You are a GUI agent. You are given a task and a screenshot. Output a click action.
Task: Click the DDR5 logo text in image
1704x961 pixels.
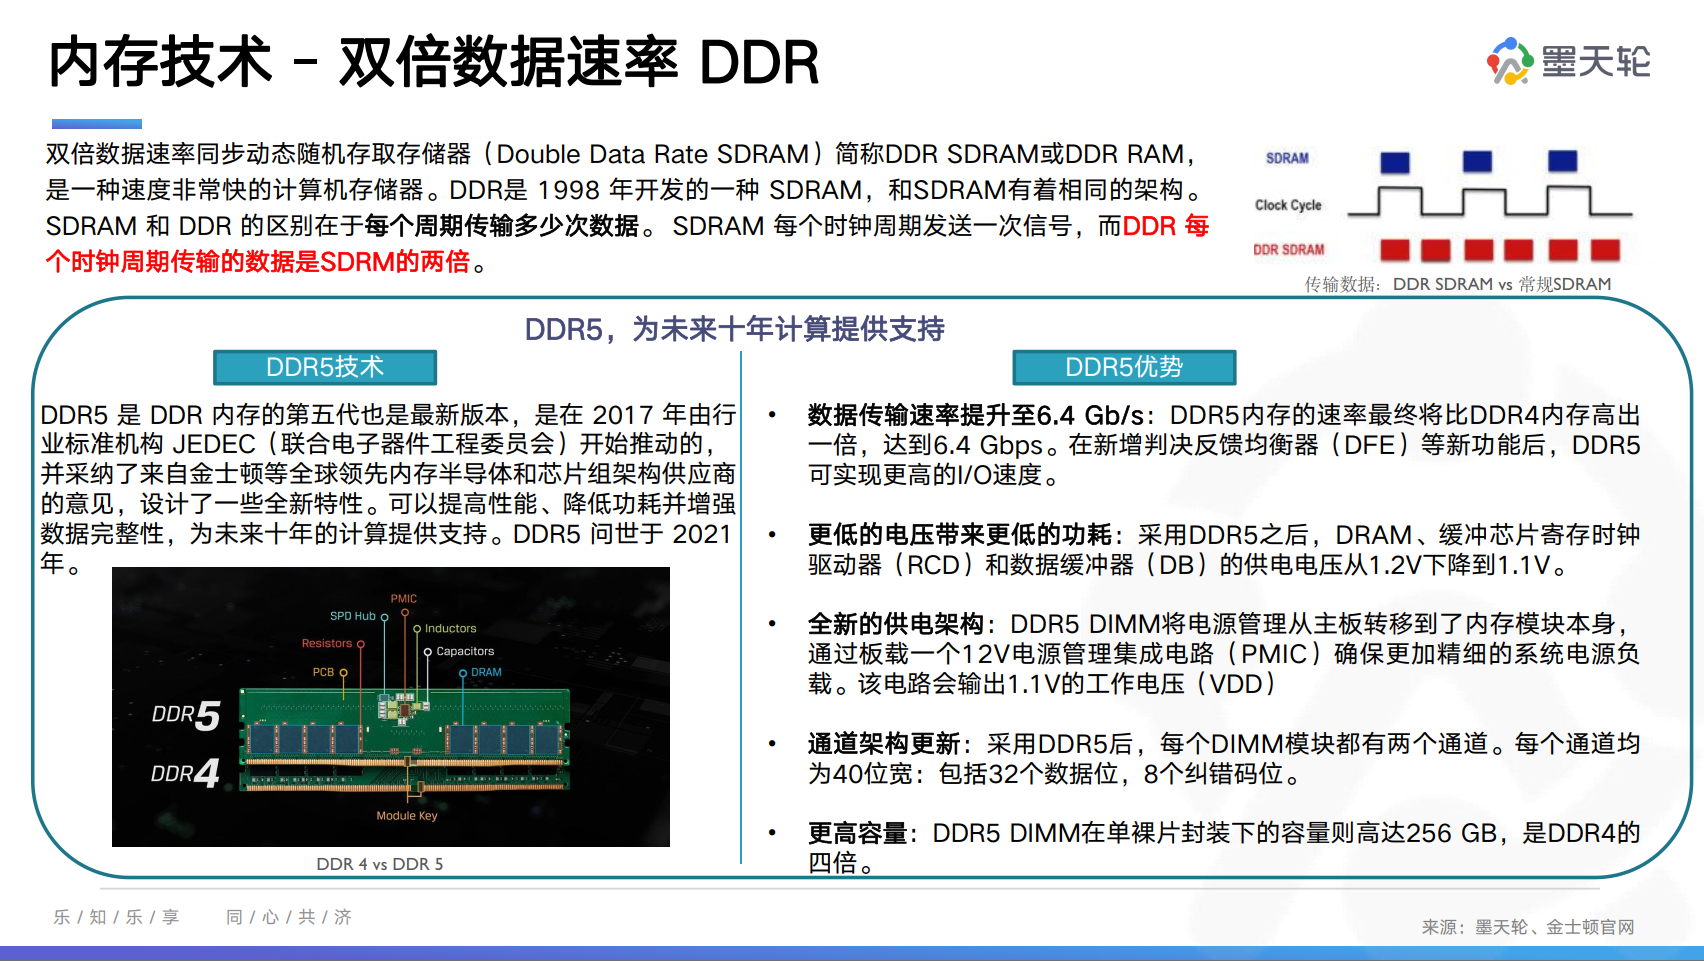(186, 715)
